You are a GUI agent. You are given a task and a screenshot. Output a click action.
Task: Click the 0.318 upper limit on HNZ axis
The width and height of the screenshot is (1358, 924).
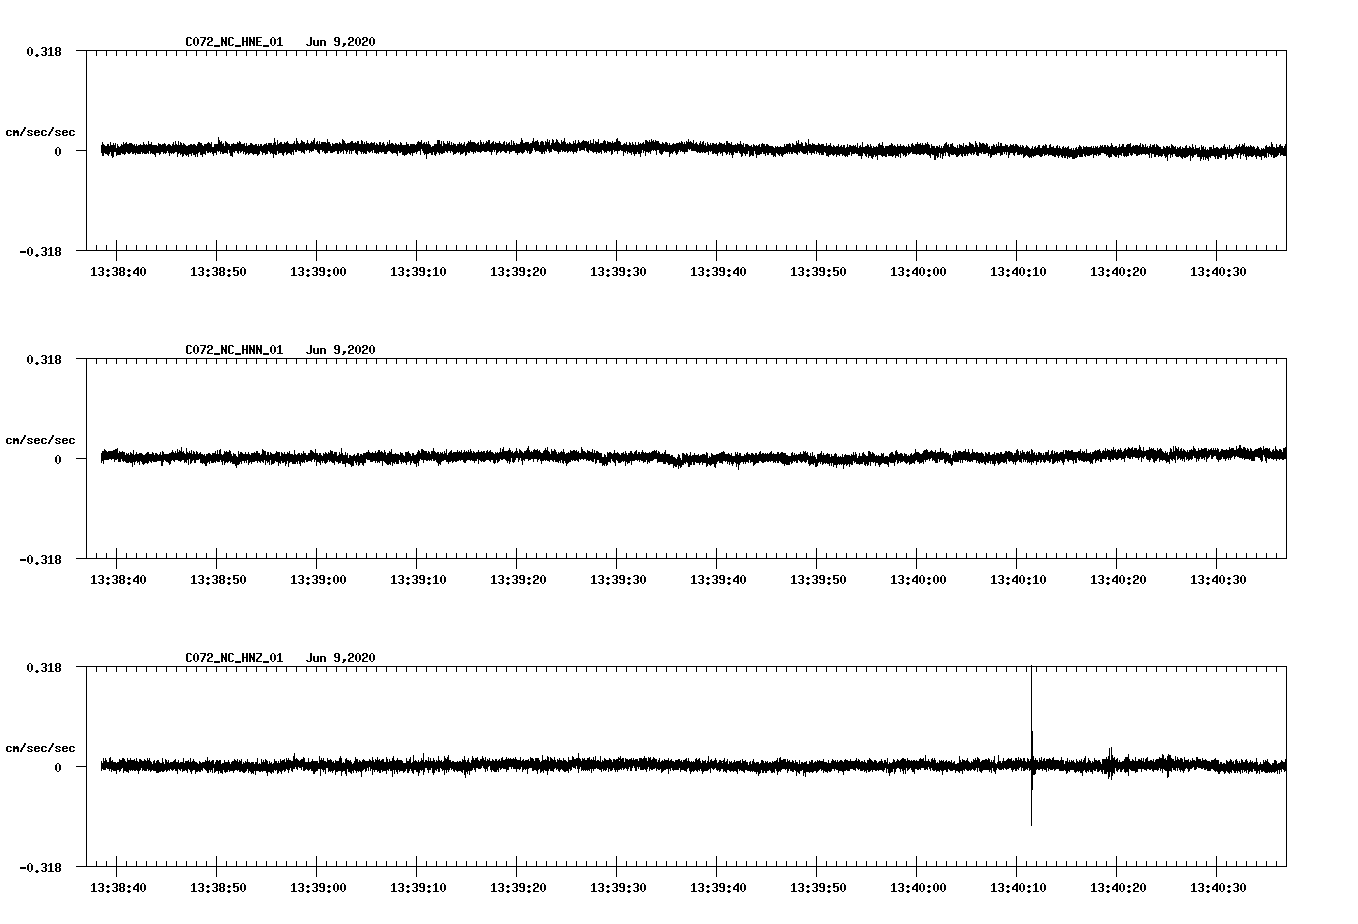[44, 667]
